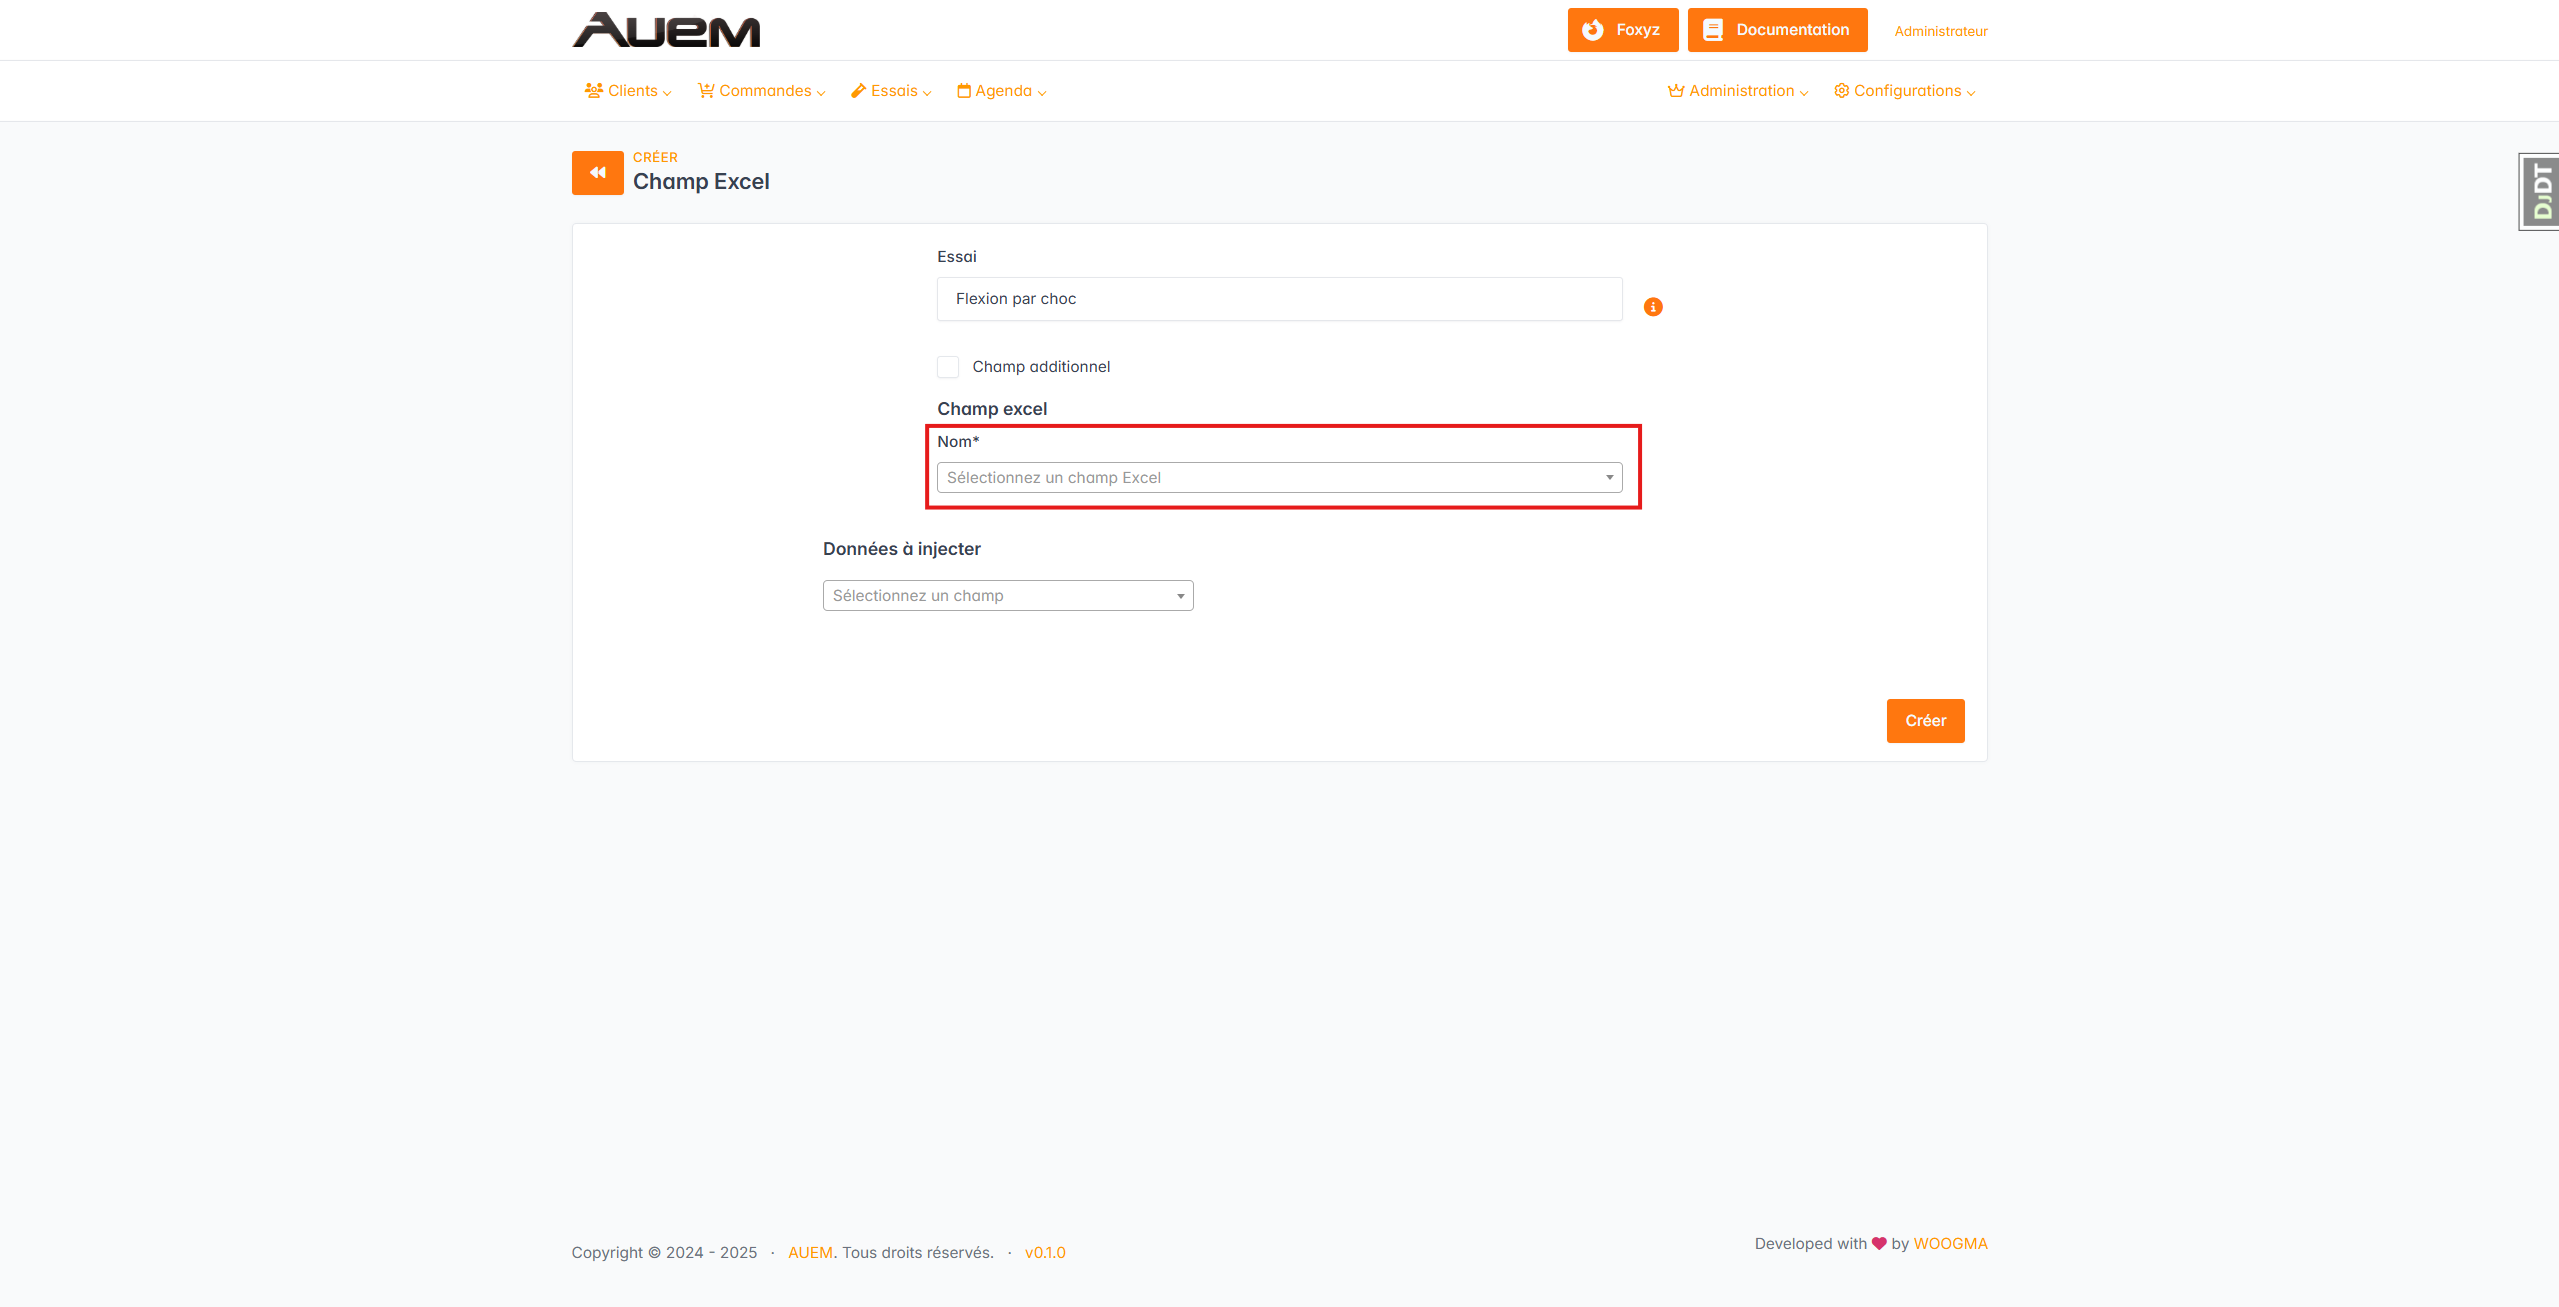Image resolution: width=2559 pixels, height=1307 pixels.
Task: Click the Clients users icon
Action: [593, 91]
